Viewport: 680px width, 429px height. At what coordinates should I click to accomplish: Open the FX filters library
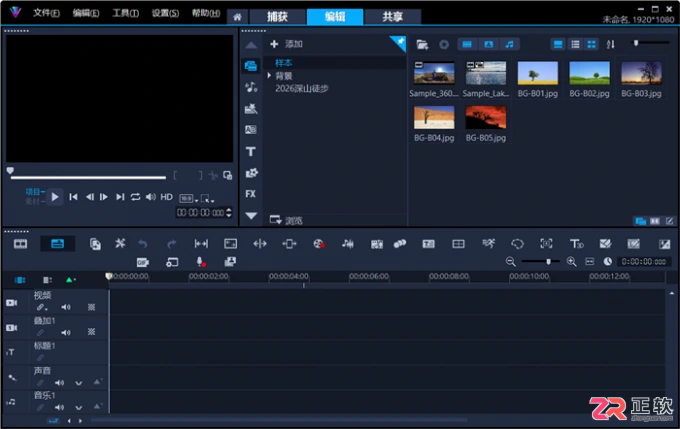click(x=251, y=194)
